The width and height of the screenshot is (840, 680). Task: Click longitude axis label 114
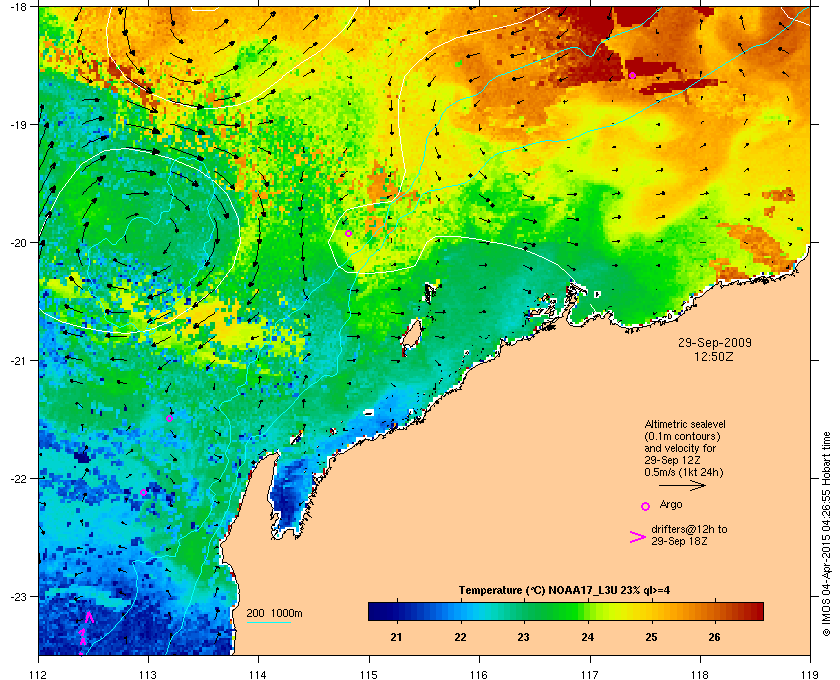coord(258,674)
